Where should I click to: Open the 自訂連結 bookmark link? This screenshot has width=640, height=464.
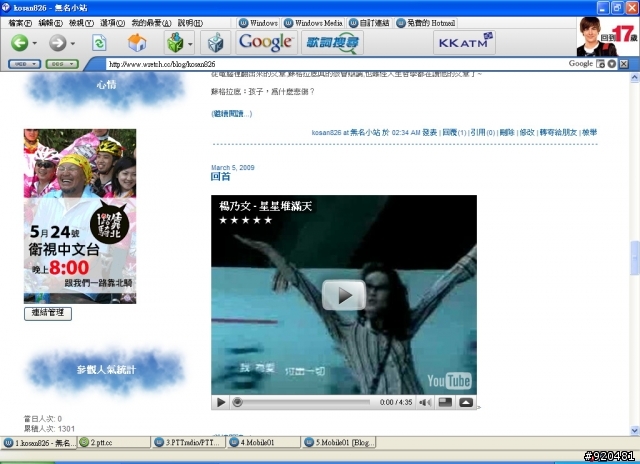tap(369, 23)
